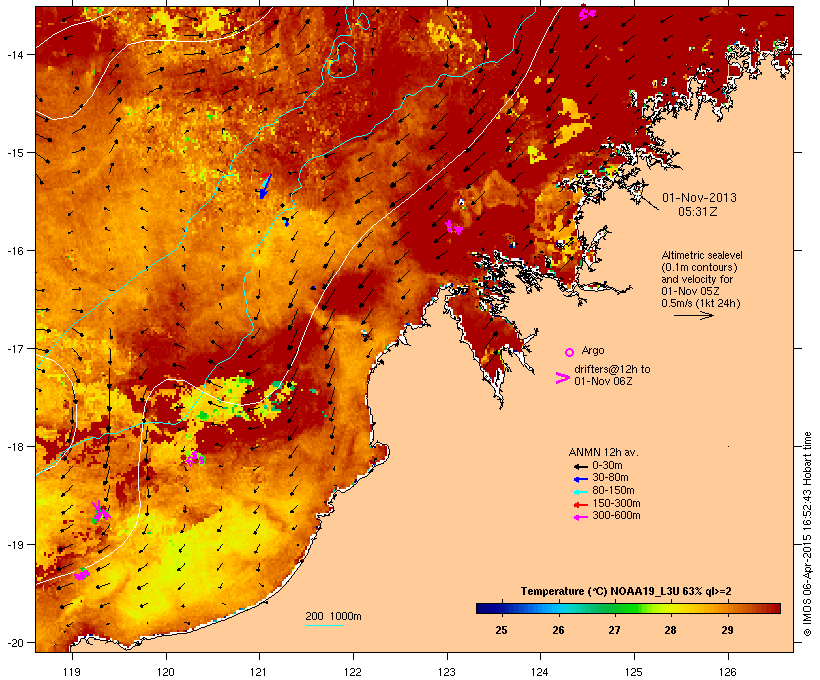The height and width of the screenshot is (680, 820).
Task: Click the -14 latitude axis label
Action: coord(14,54)
